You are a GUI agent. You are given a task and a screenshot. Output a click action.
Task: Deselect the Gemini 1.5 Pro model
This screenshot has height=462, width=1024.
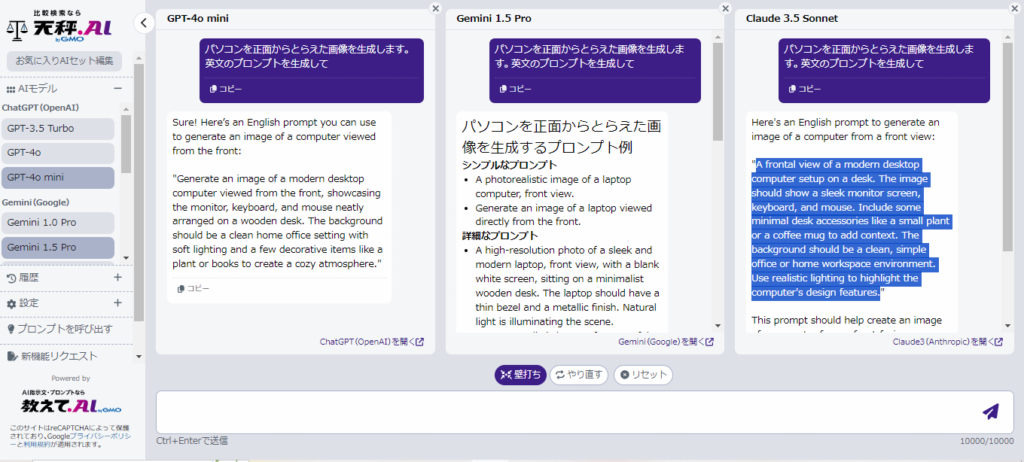(x=58, y=246)
